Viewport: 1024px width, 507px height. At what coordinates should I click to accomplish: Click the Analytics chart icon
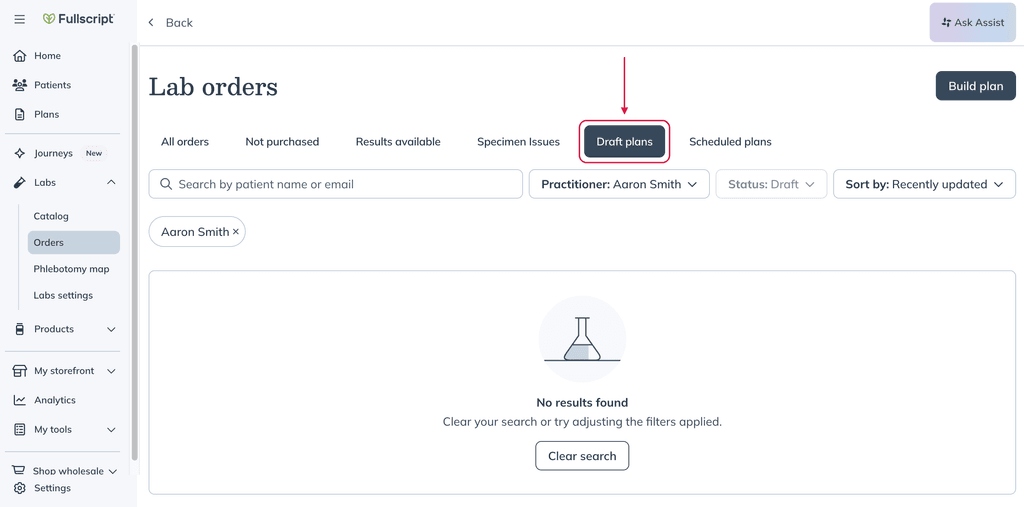click(20, 400)
